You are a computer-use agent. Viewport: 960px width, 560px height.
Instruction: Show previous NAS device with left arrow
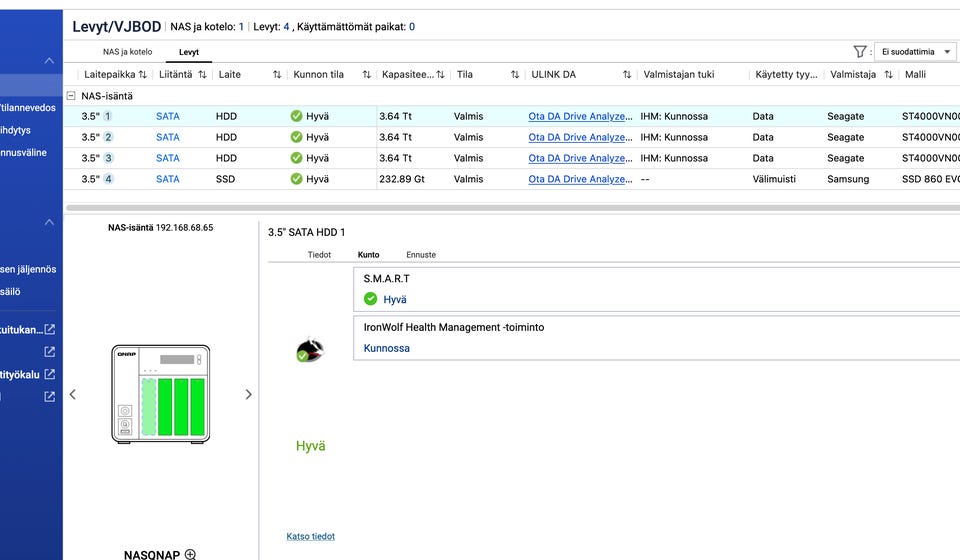pos(72,394)
